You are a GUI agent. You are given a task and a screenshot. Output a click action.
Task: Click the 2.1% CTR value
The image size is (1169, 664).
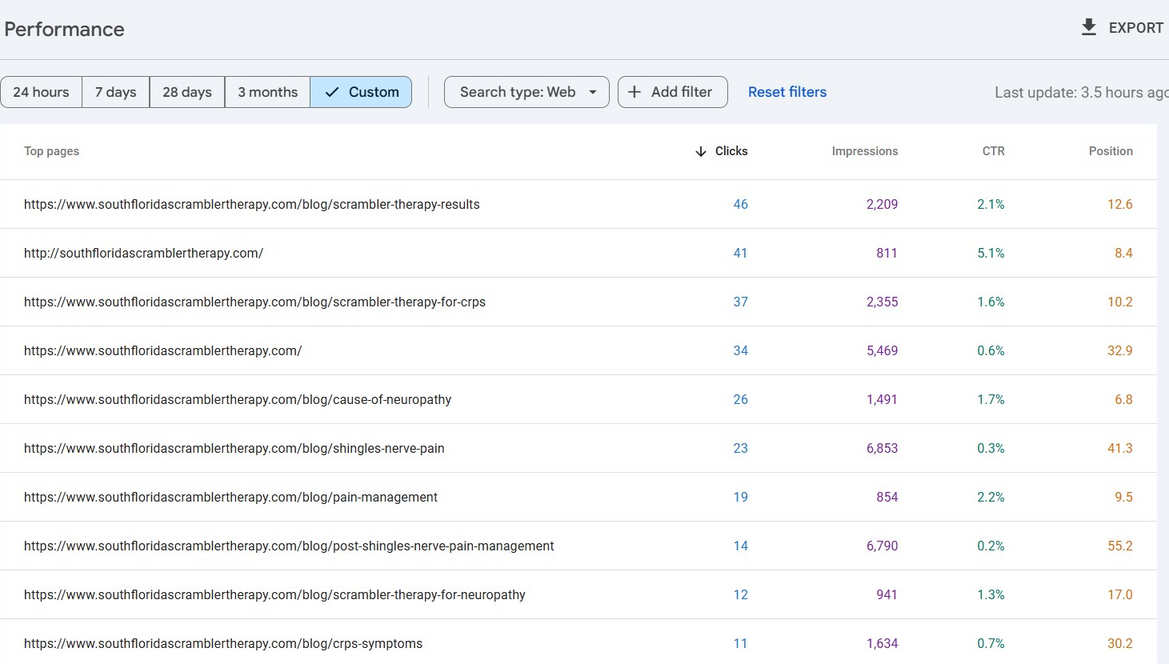tap(991, 204)
